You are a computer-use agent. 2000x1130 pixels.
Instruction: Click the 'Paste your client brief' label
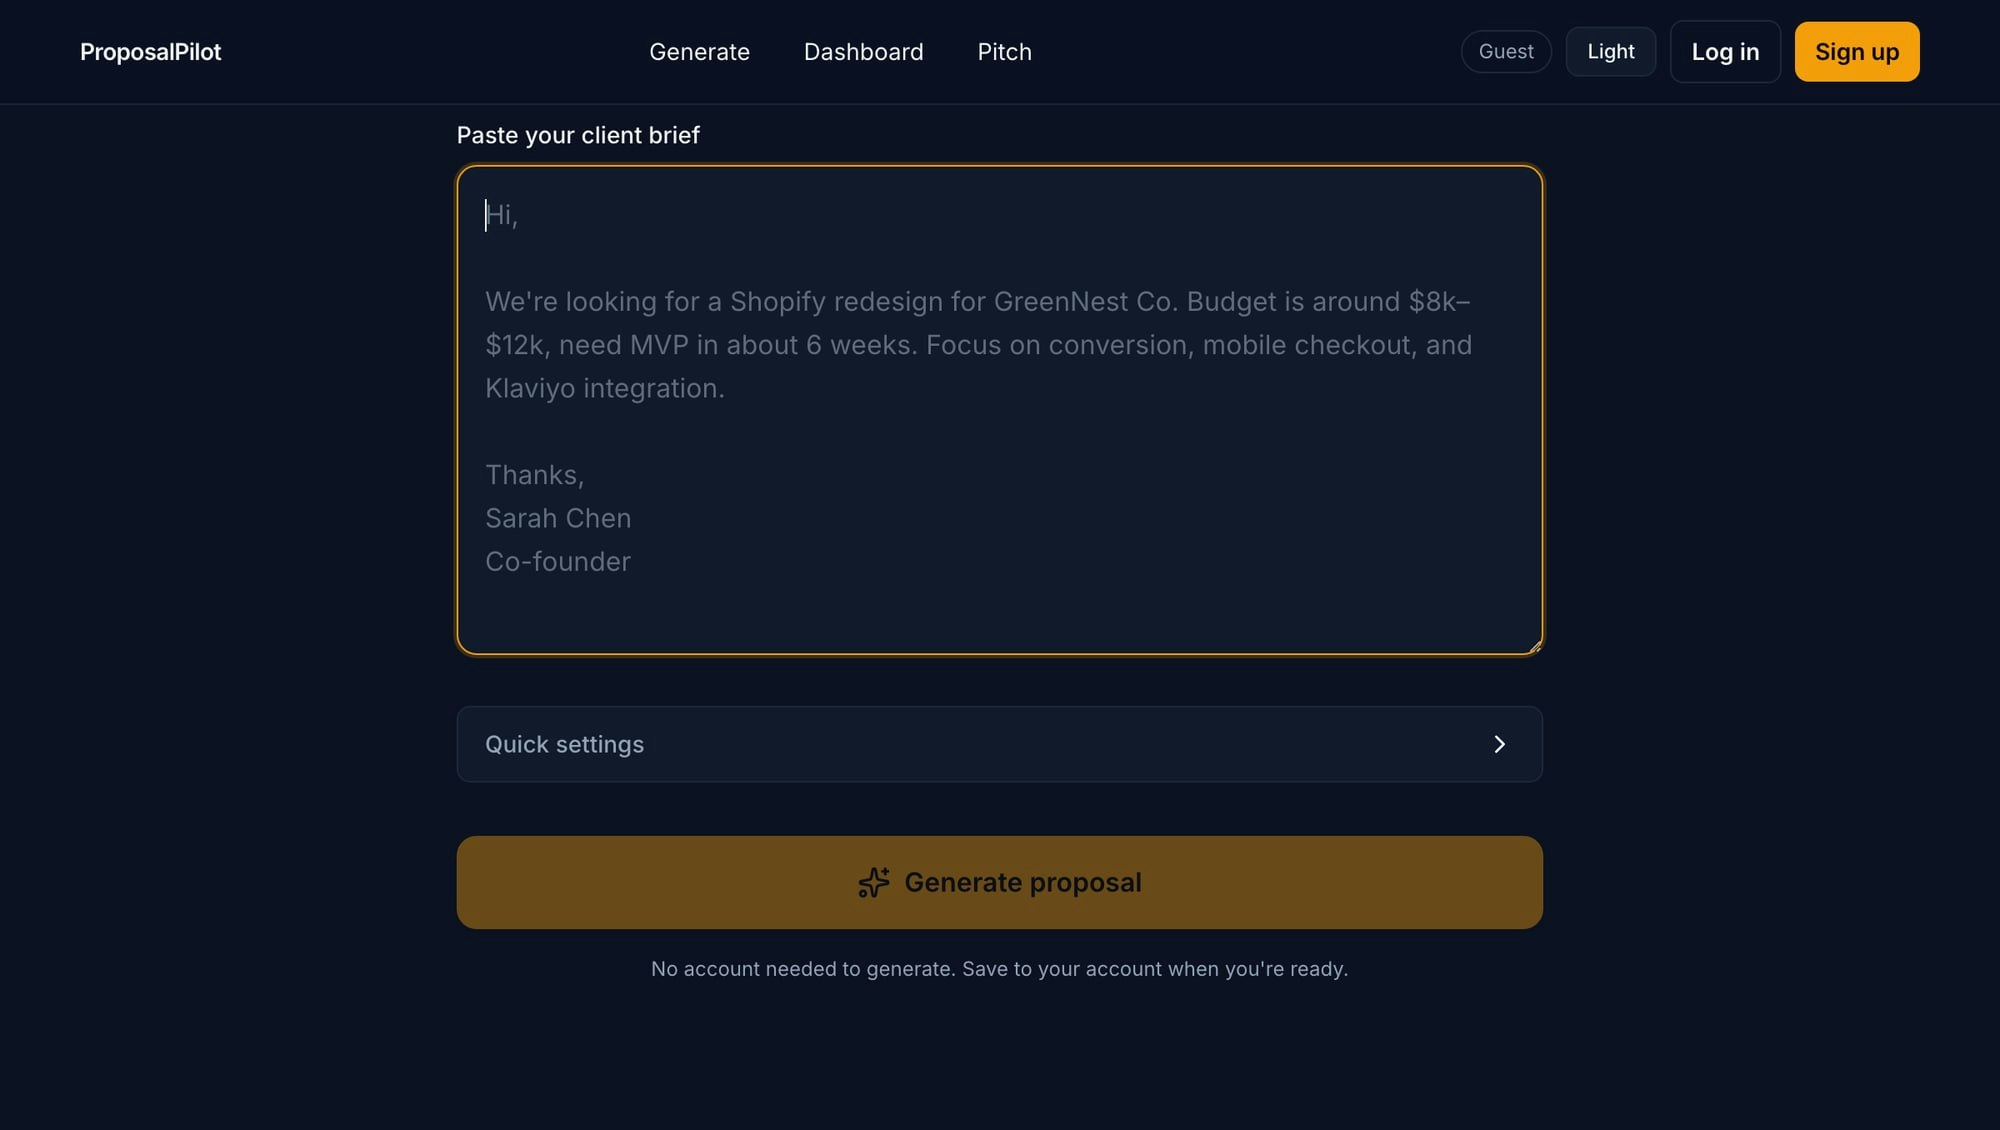(578, 135)
